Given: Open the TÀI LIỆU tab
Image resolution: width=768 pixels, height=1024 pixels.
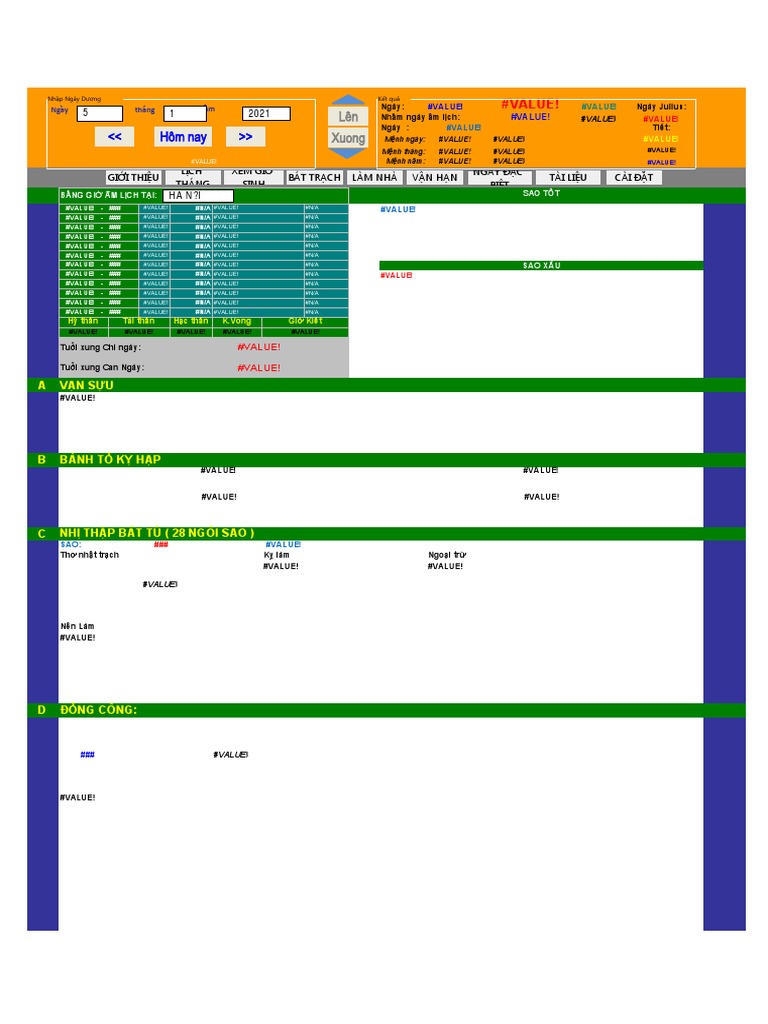Looking at the screenshot, I should click(x=568, y=178).
